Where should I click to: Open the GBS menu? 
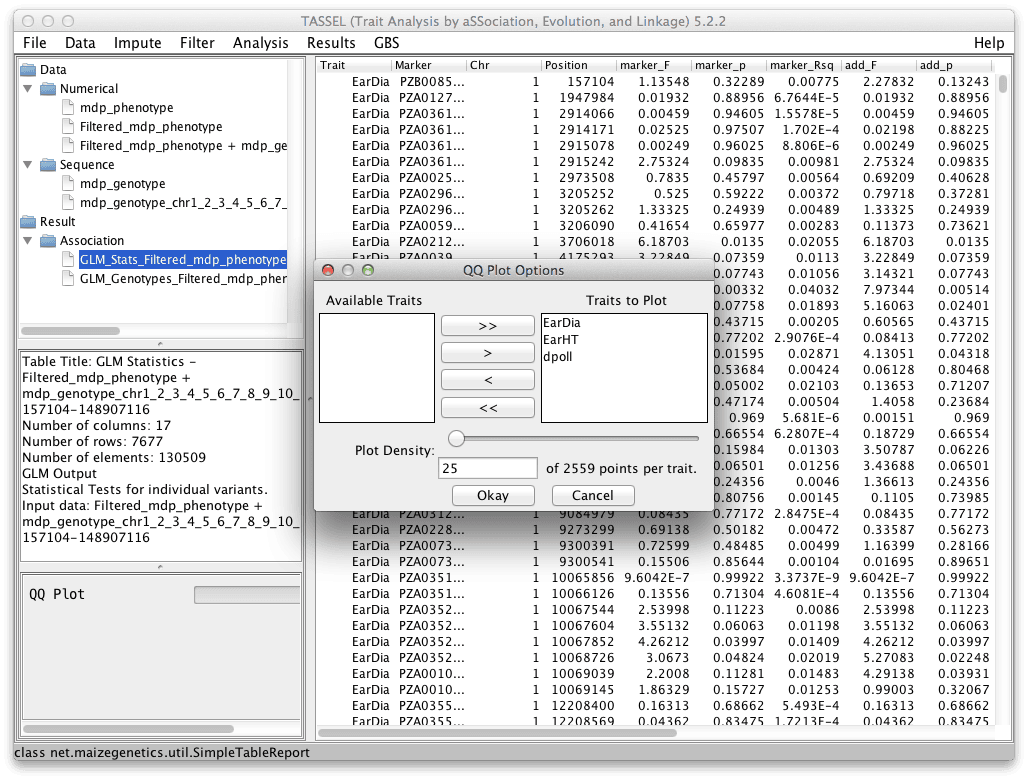pos(387,43)
